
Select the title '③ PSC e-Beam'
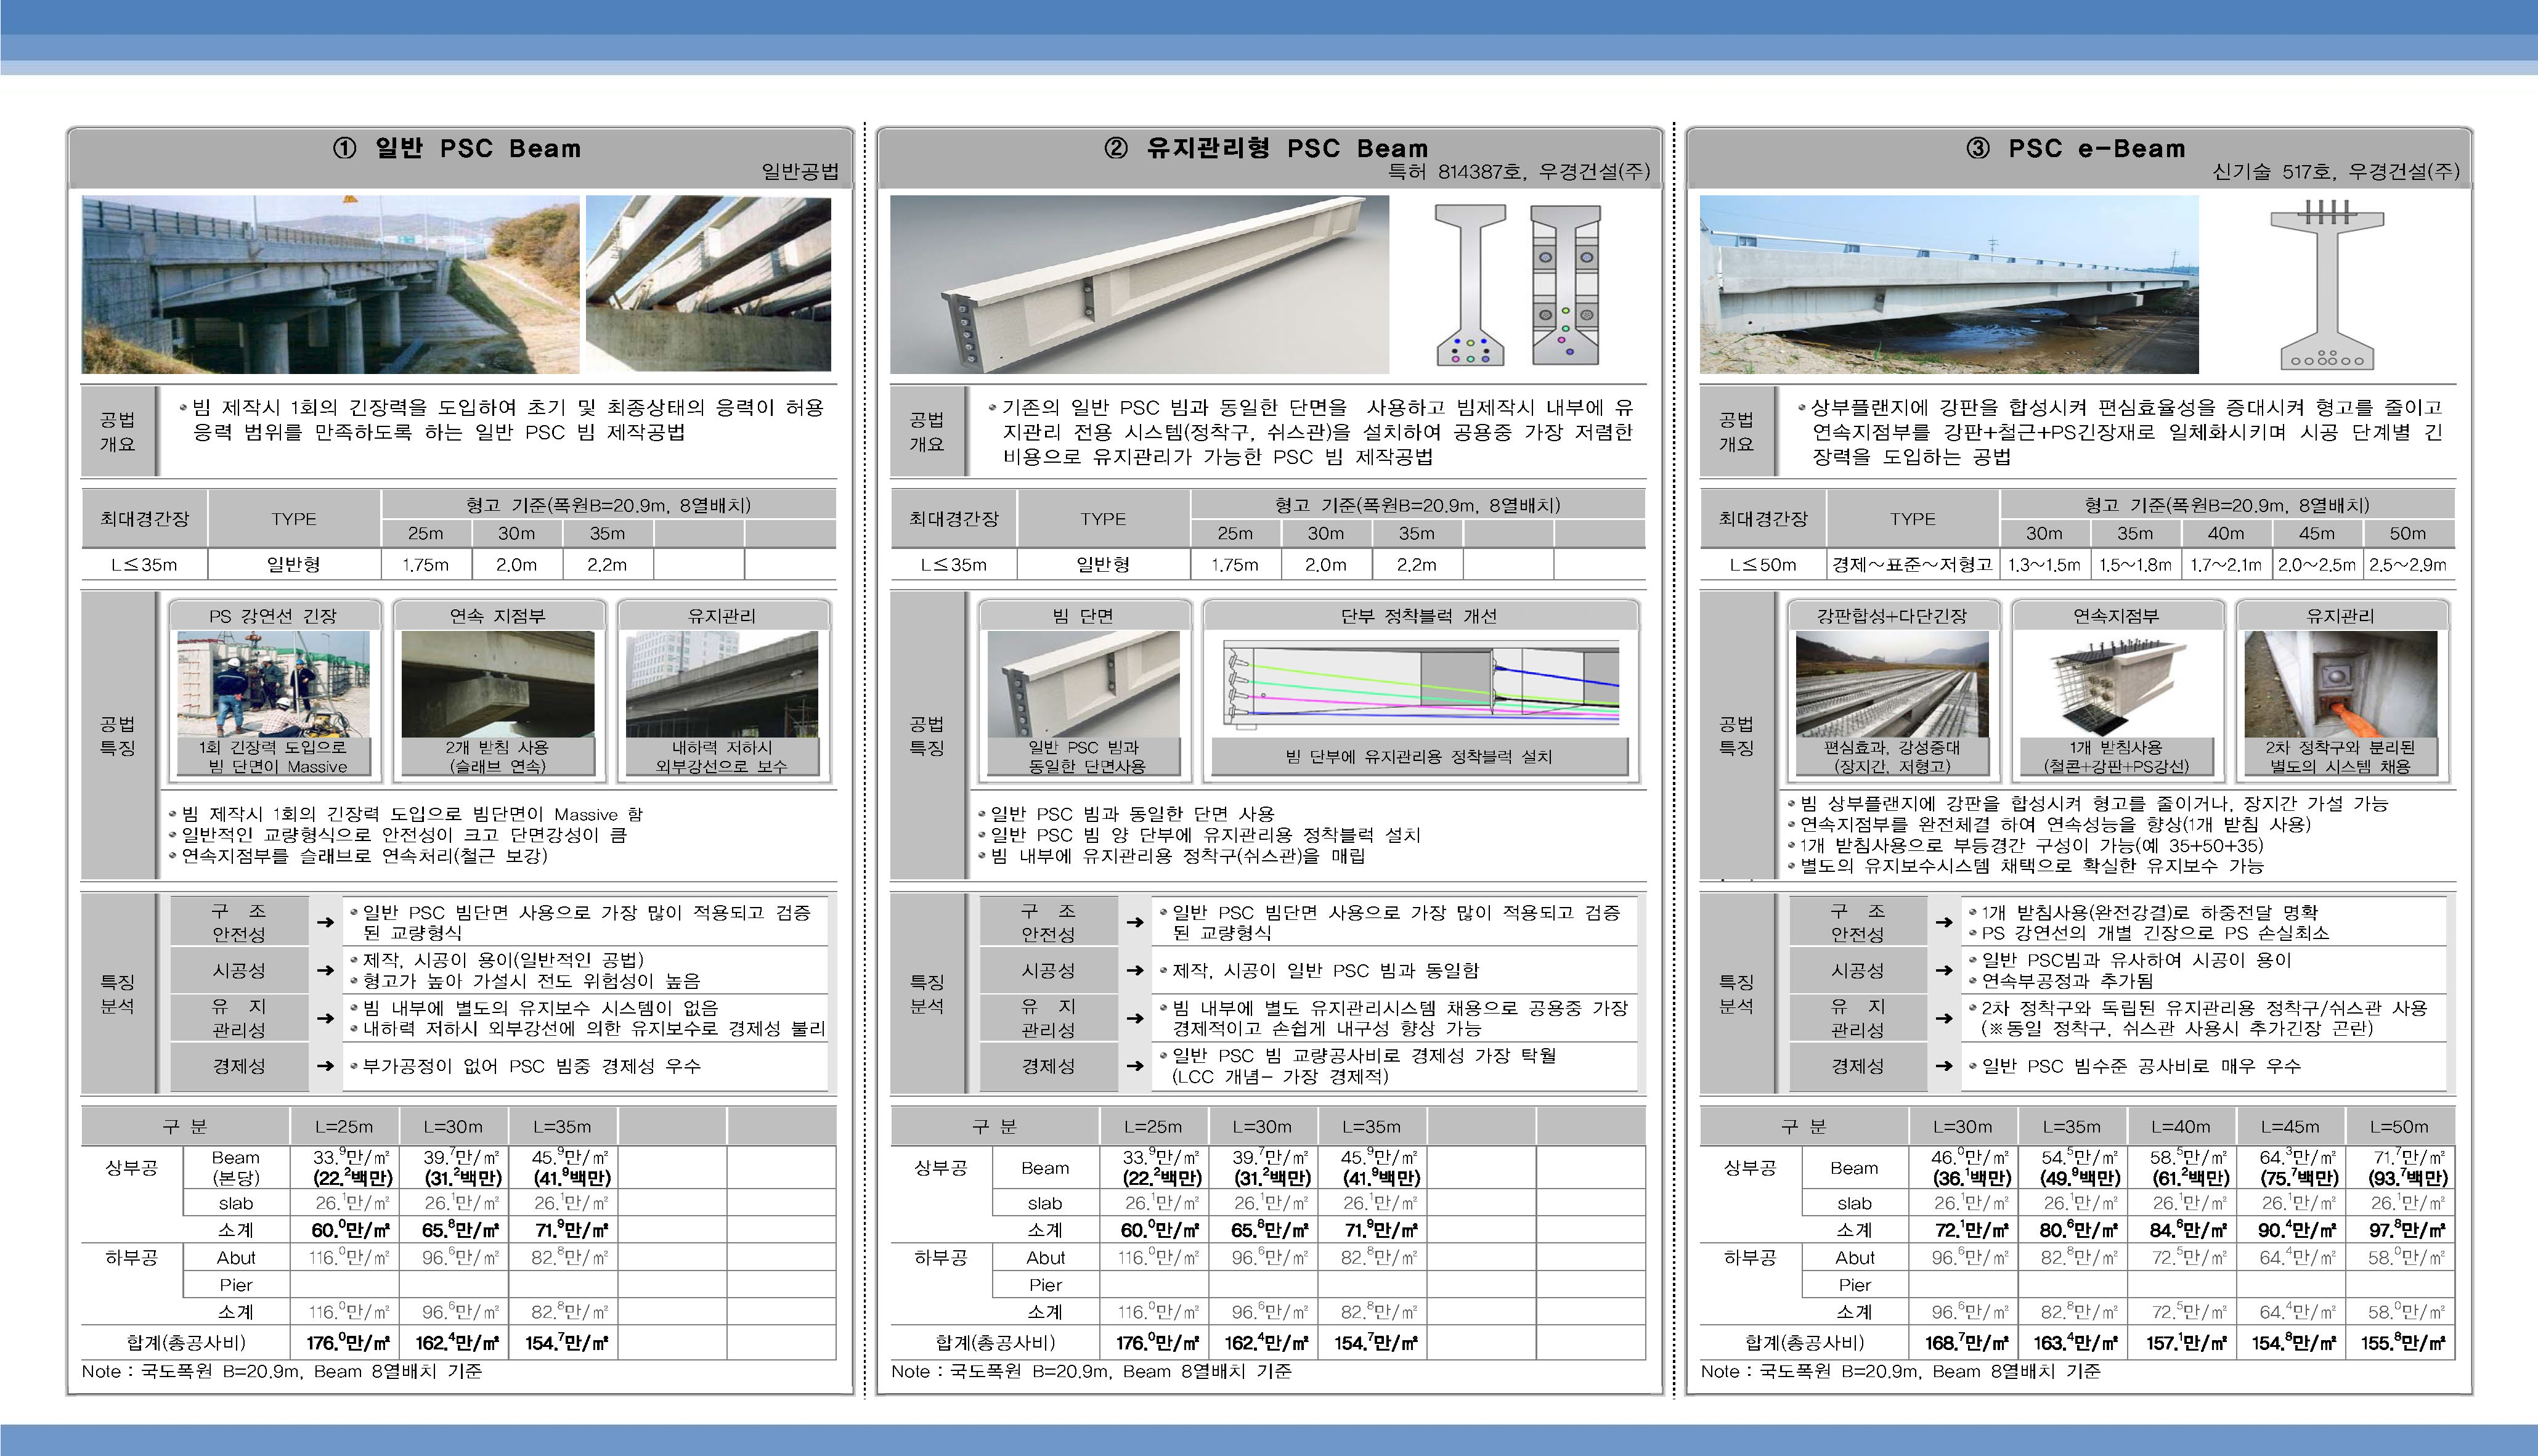[2077, 148]
